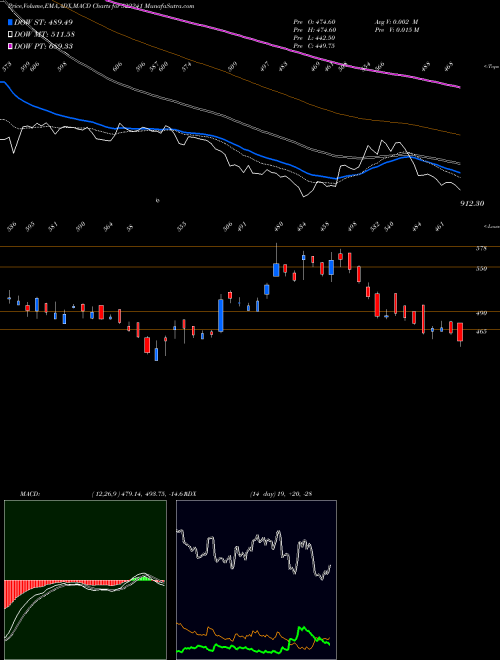The image size is (500, 660).
Task: Click the 'MACD:' panel label
Action: point(29,494)
